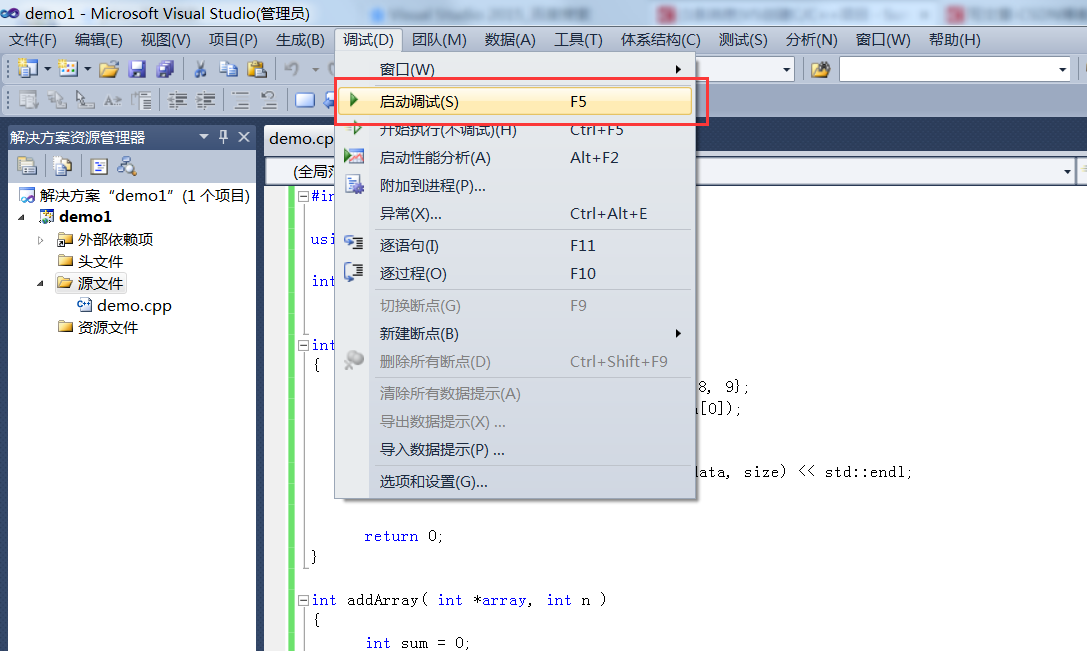The image size is (1087, 651).
Task: Open the solution configuration combo box arrow
Action: coord(786,69)
